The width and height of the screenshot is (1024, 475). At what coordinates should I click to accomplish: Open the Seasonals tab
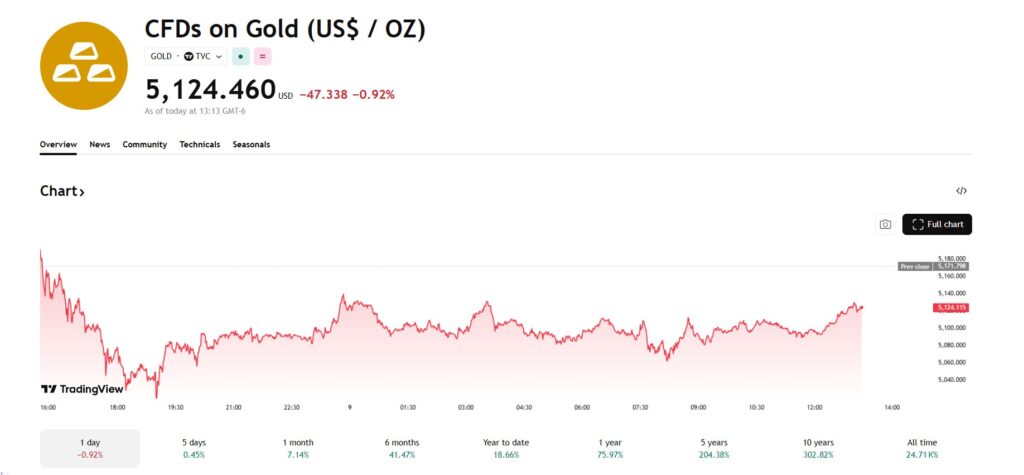pos(251,145)
